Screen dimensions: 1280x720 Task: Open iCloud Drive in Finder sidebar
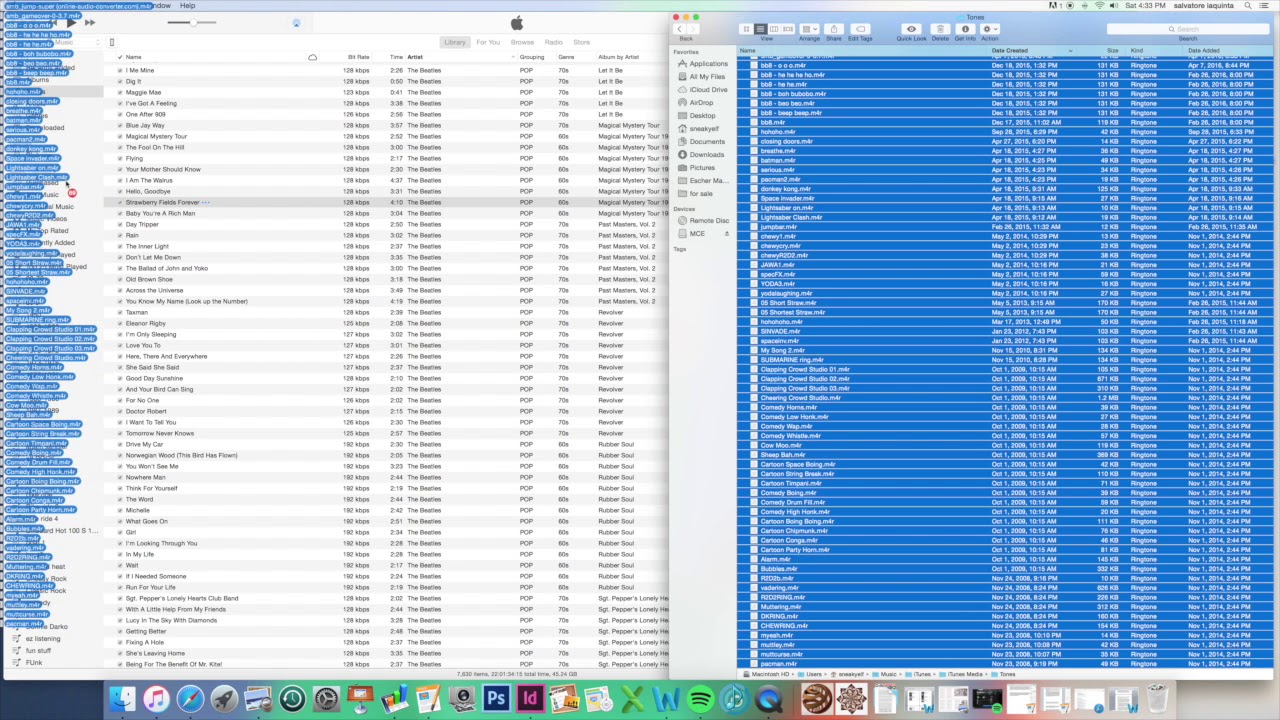708,90
